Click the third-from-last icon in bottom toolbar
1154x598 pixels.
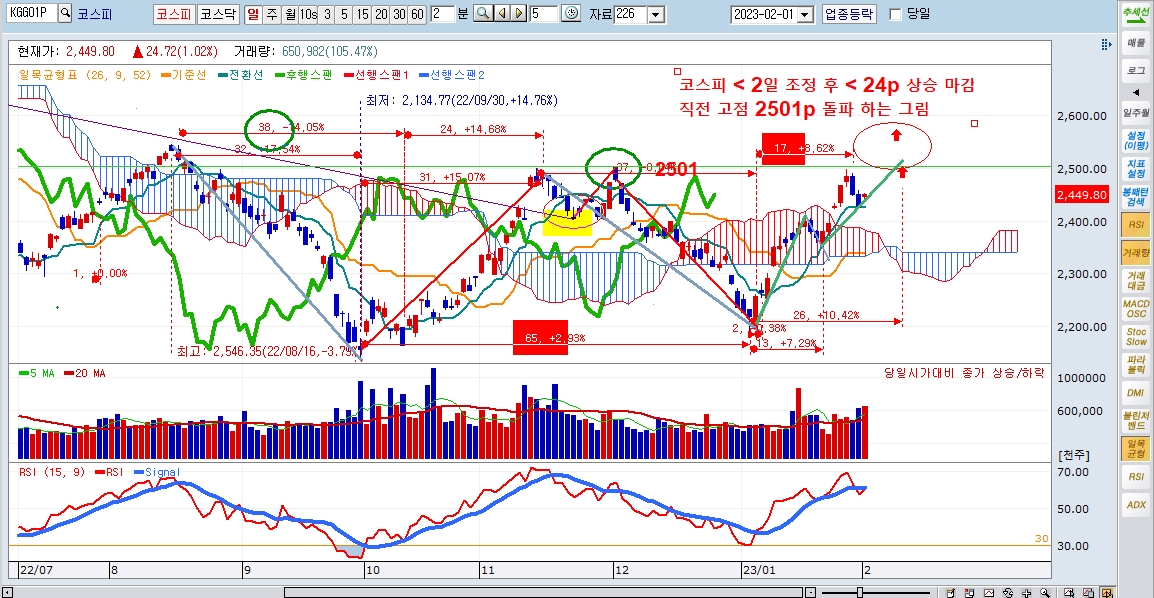(1069, 592)
